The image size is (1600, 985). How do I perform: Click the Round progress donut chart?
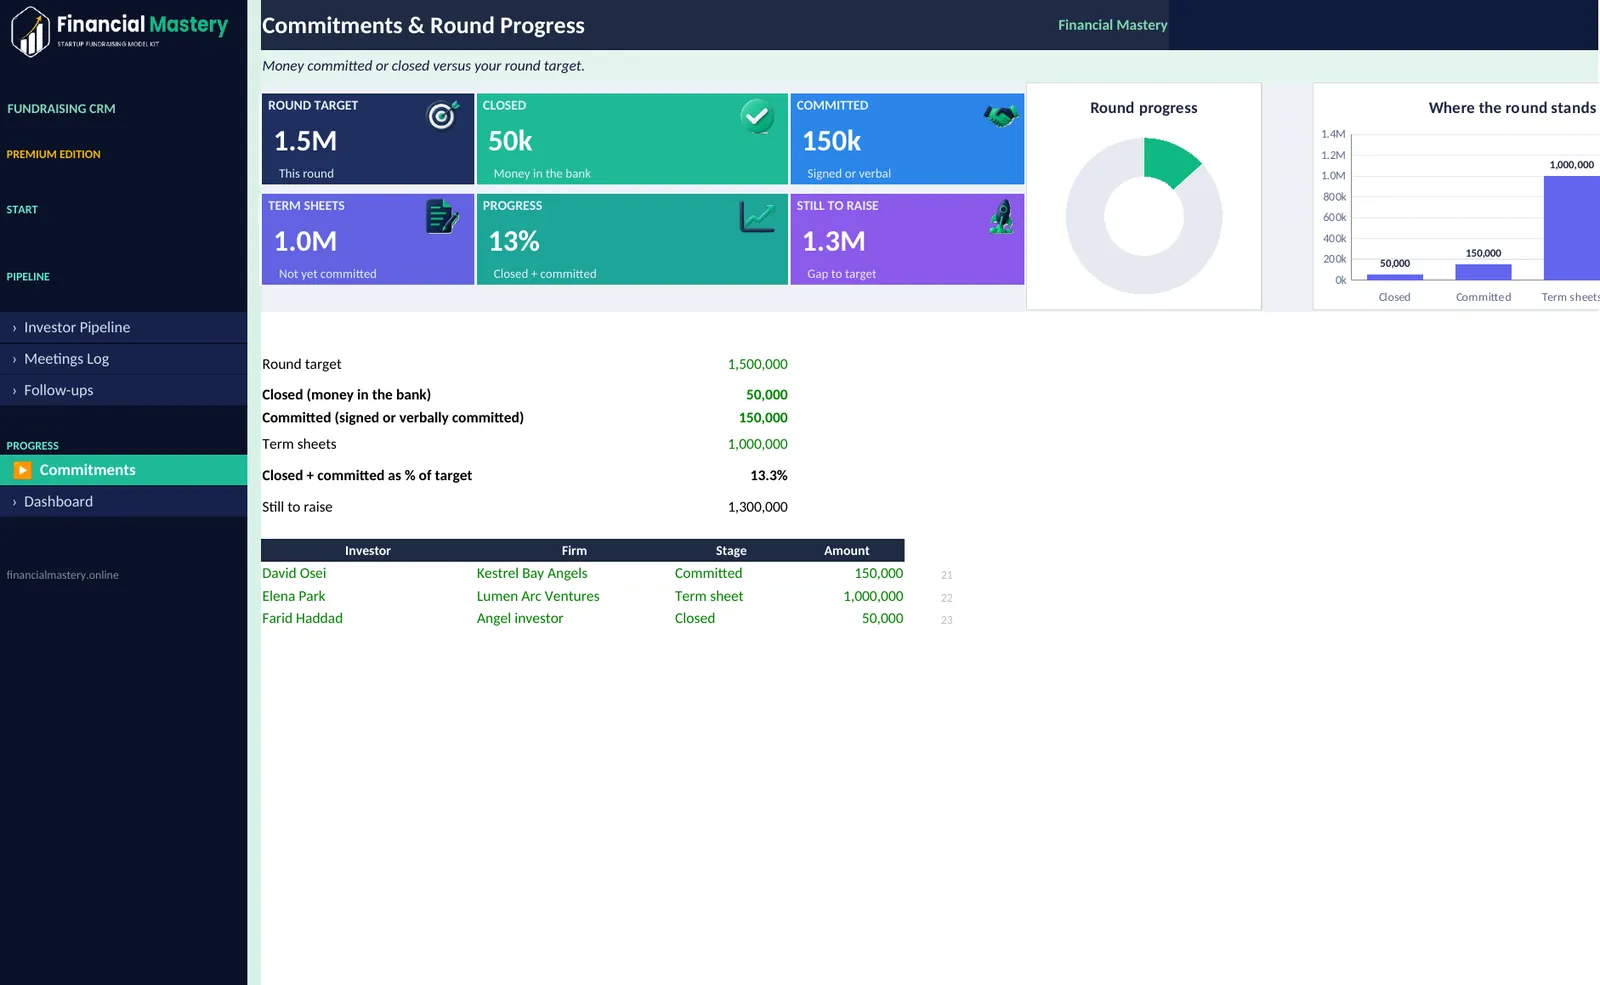tap(1144, 216)
